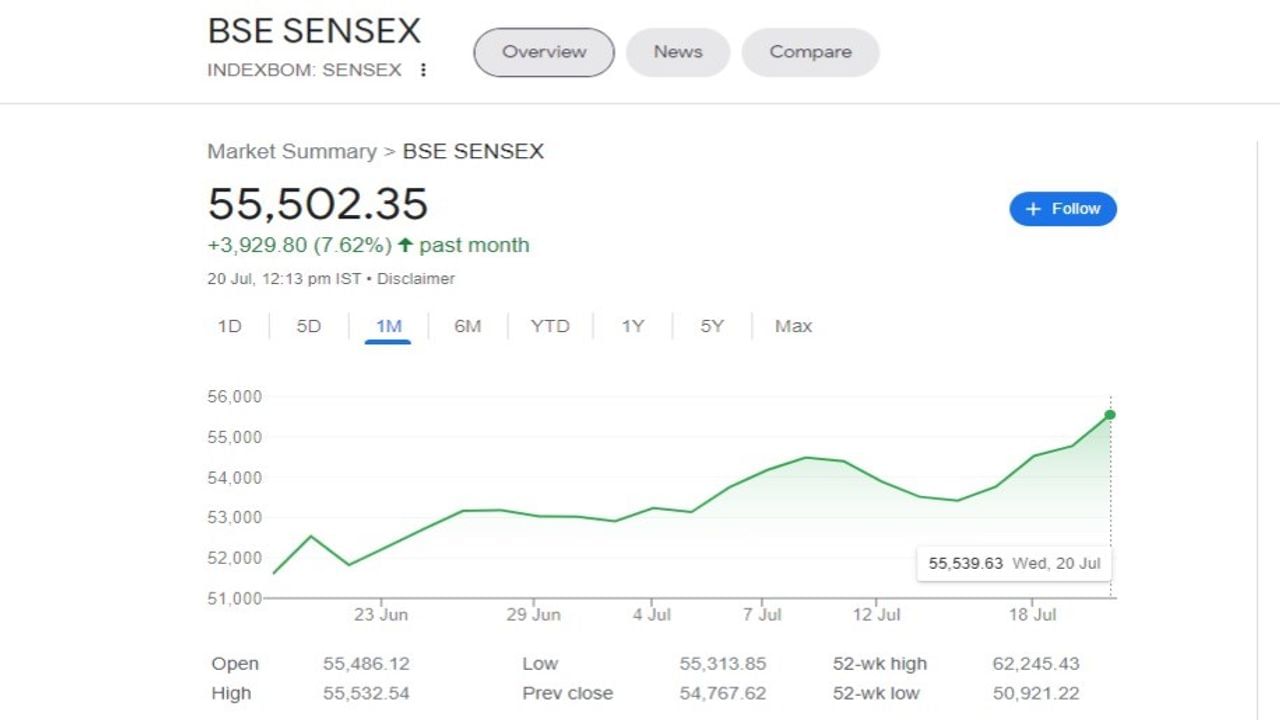Open the three-dot menu beside INDEXBOM: SENSEX

point(423,70)
